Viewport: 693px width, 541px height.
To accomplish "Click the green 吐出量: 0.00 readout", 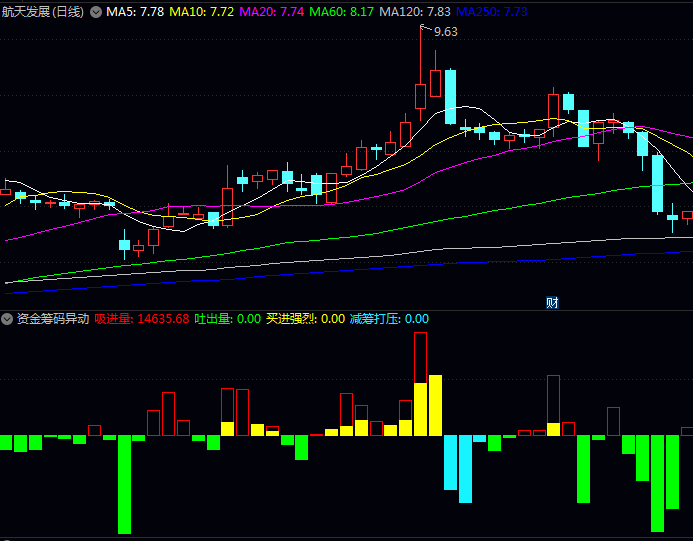I will tap(227, 319).
